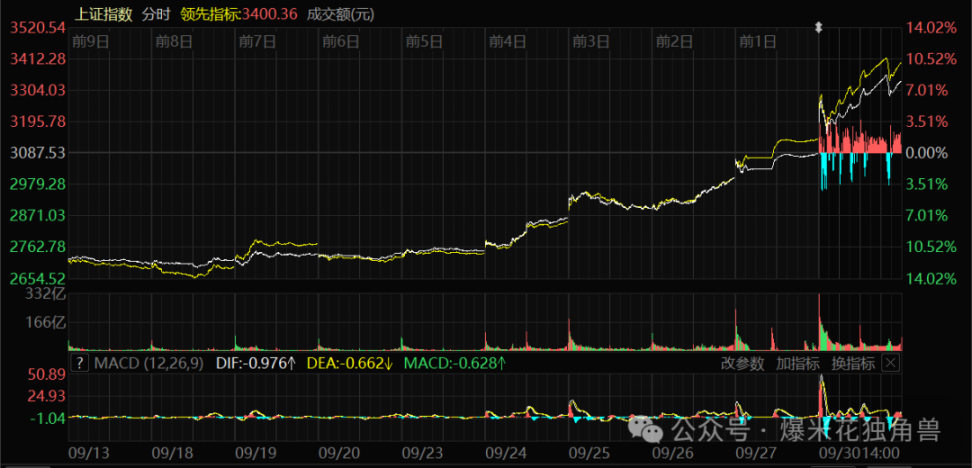Click the 改参数 button

click(743, 363)
